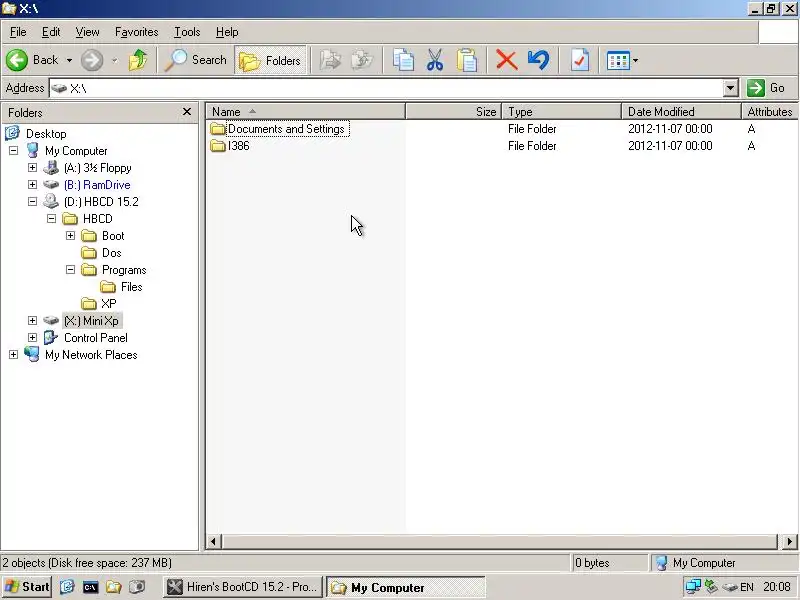
Task: Open the Help menu
Action: [x=227, y=32]
